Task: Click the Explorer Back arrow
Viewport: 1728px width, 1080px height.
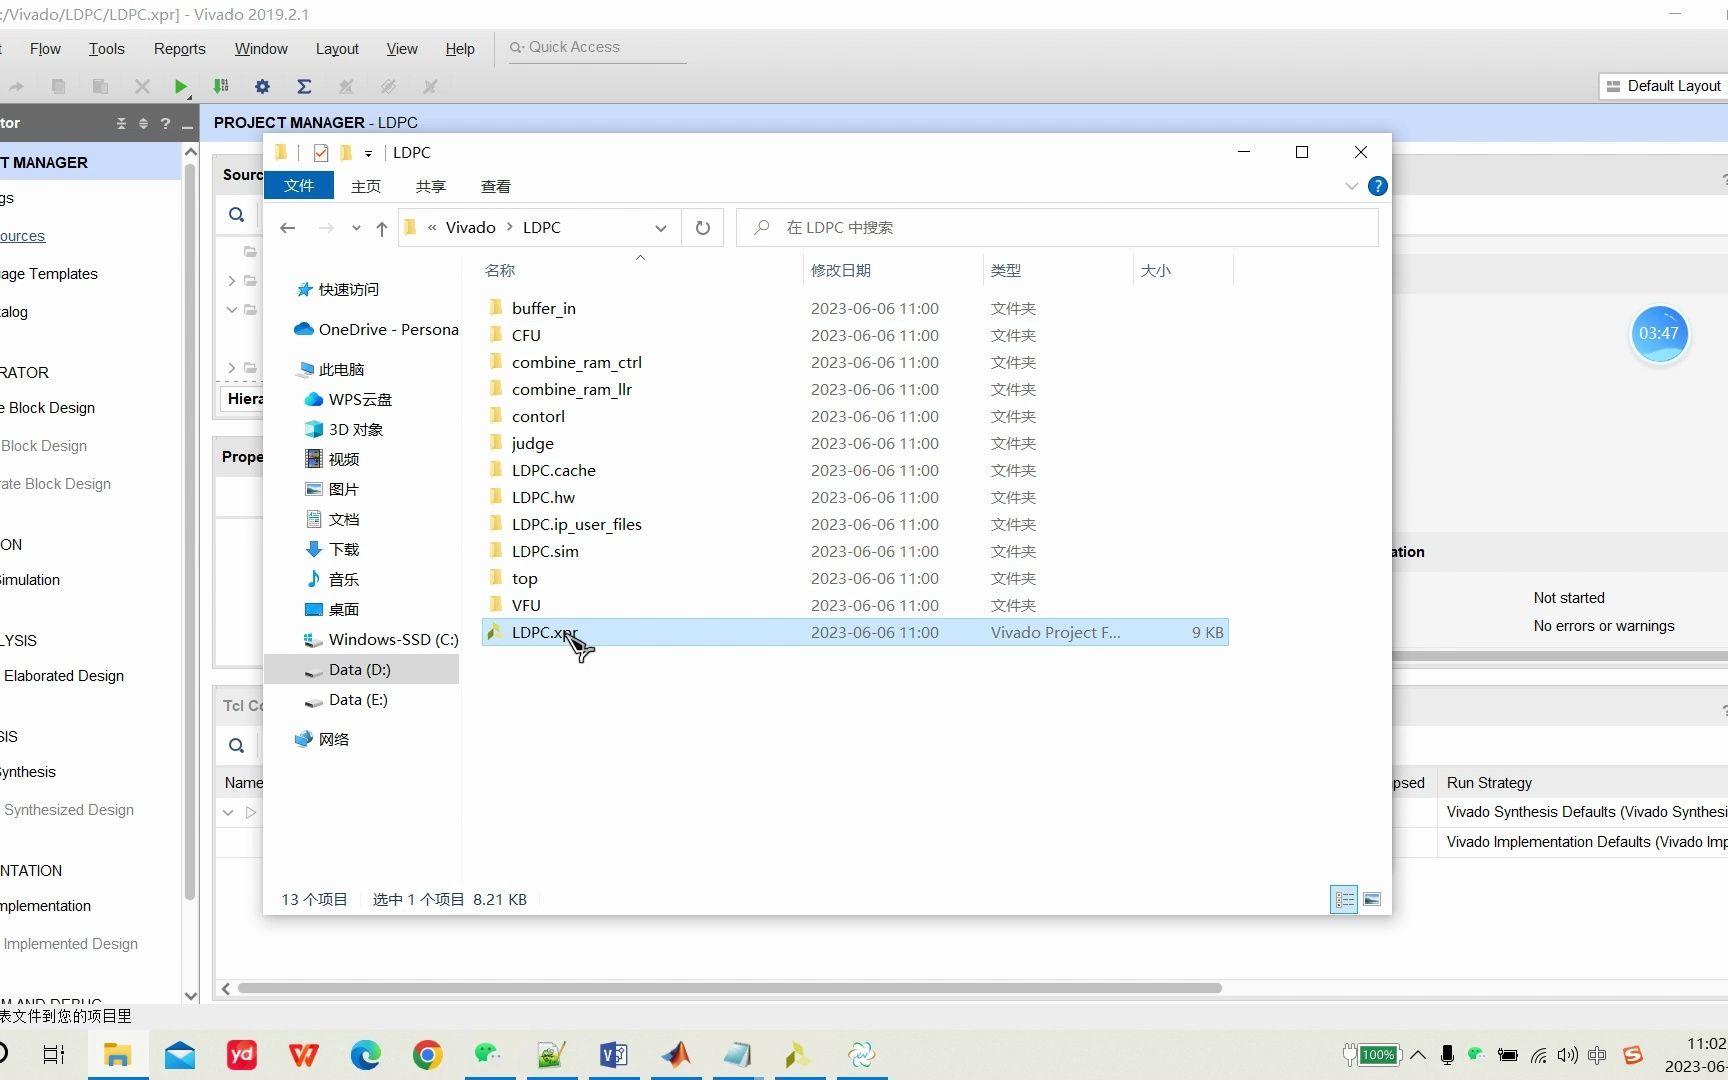Action: coord(288,228)
